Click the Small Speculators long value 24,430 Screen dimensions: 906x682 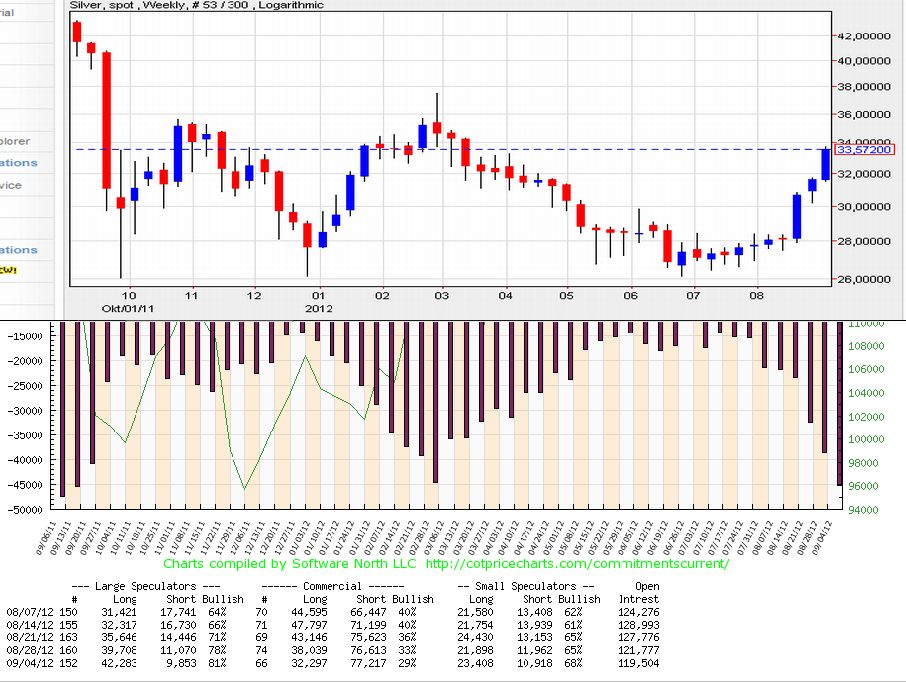(475, 637)
